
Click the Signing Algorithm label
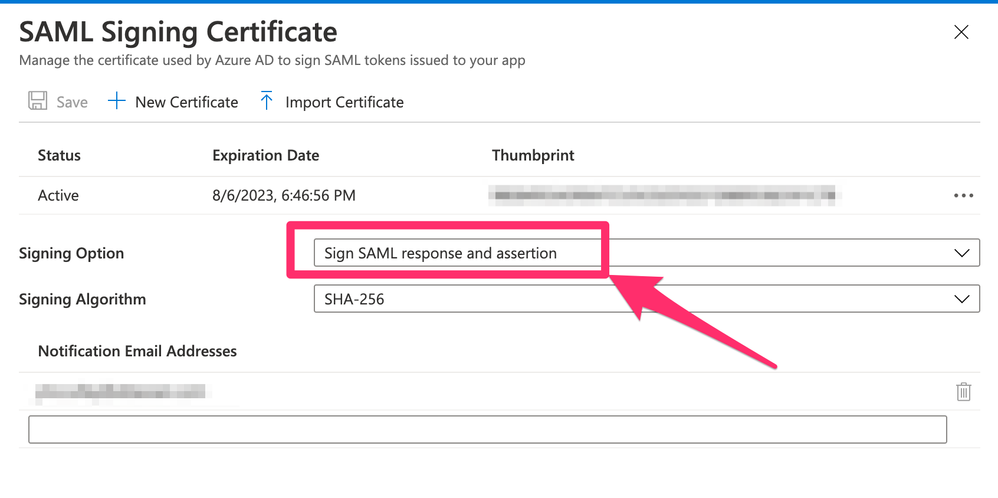click(82, 299)
